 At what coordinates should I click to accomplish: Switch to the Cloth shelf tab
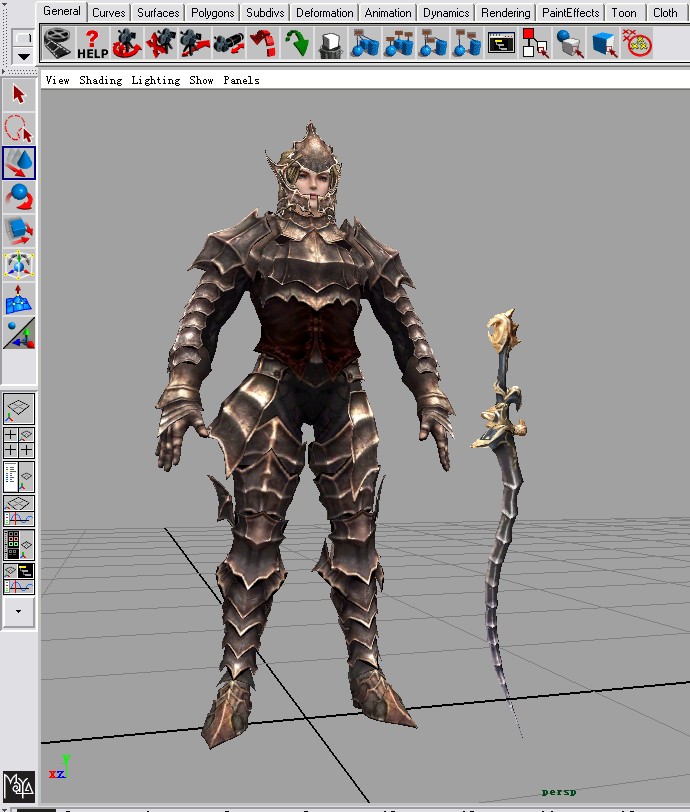click(x=665, y=12)
